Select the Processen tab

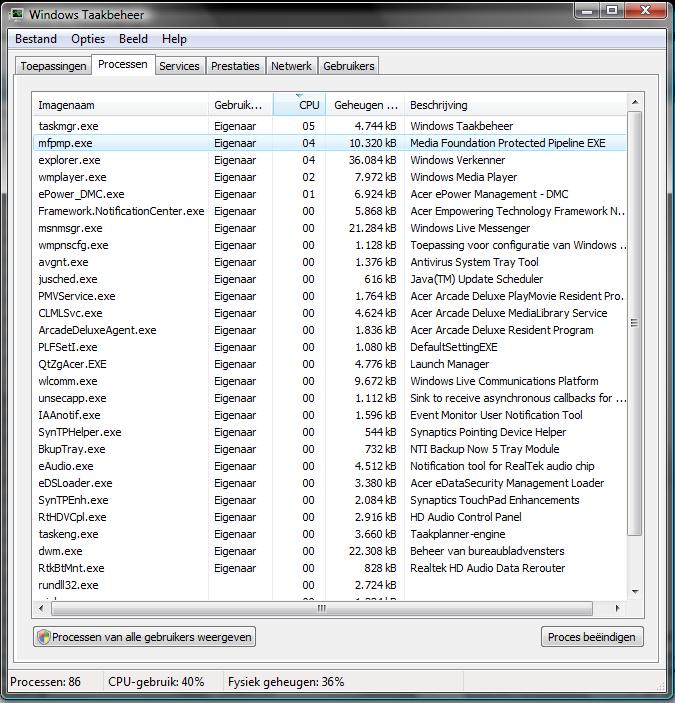pos(123,65)
